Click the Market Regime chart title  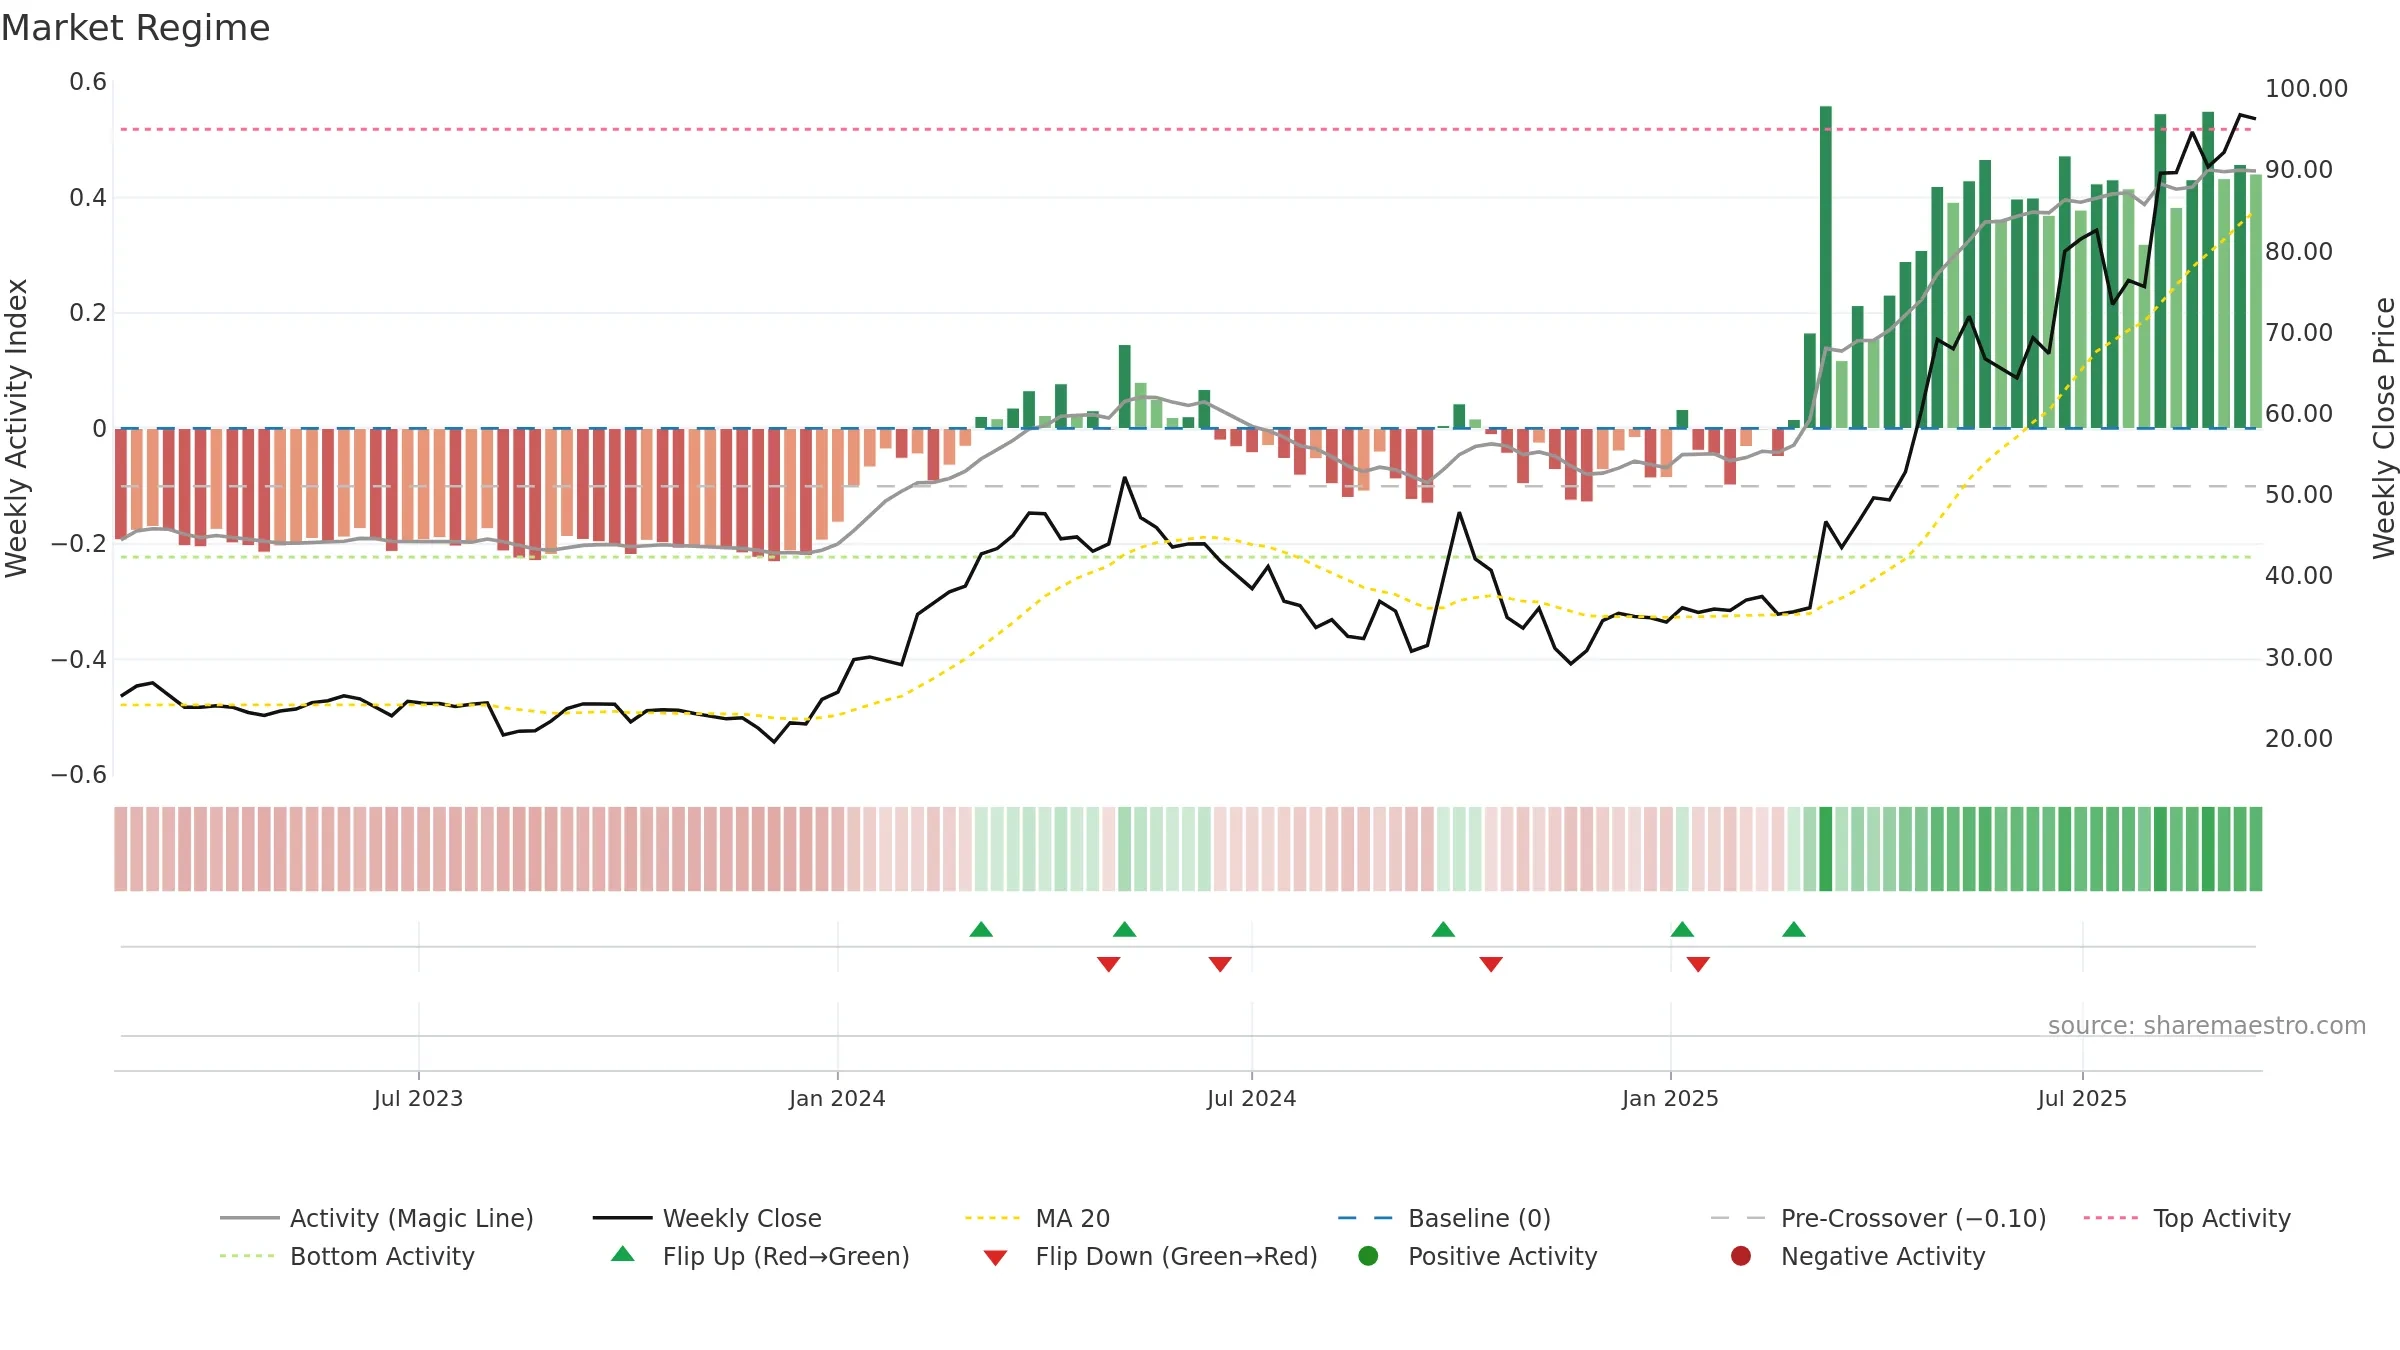pyautogui.click(x=135, y=28)
